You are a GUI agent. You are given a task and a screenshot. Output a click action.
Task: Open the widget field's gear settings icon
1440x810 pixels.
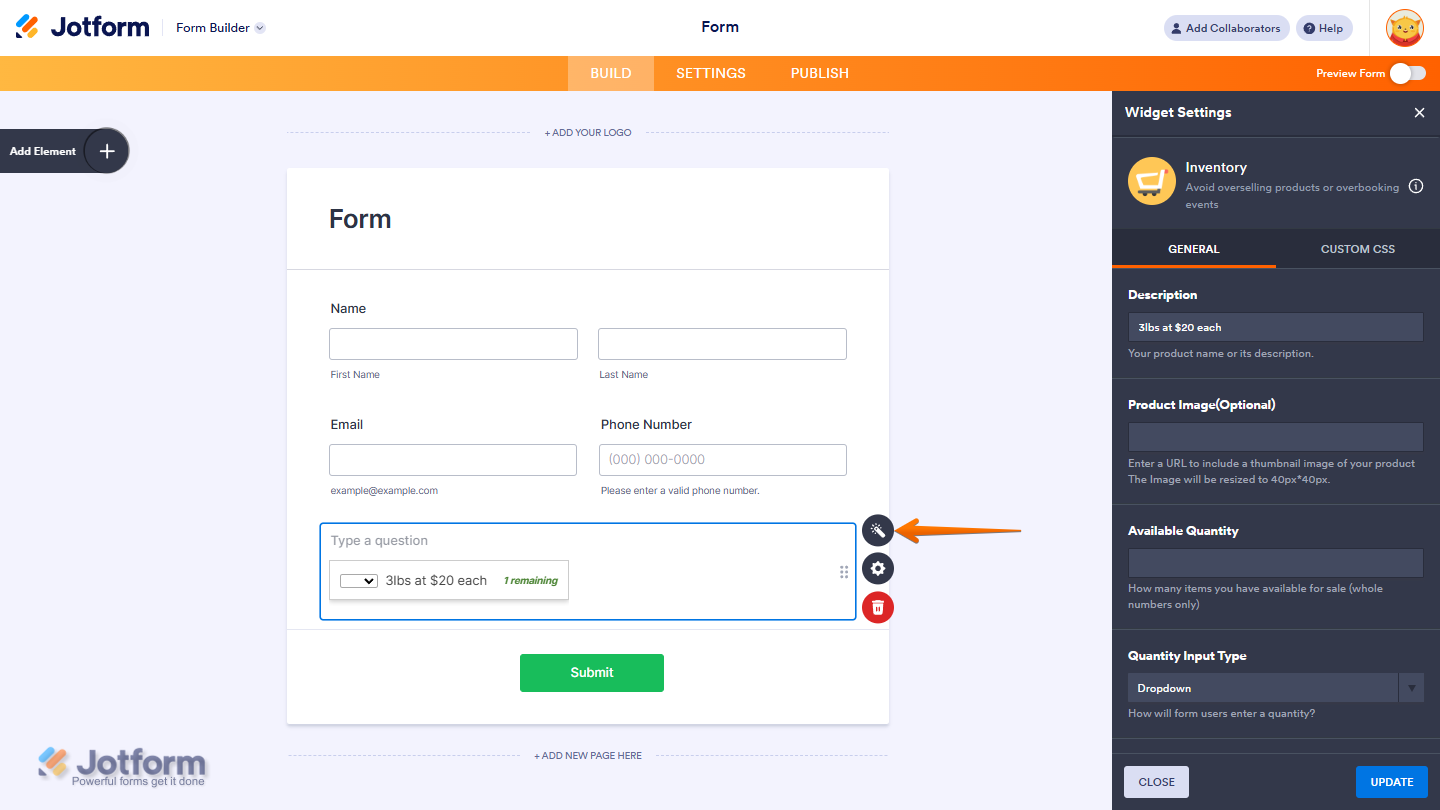(877, 568)
